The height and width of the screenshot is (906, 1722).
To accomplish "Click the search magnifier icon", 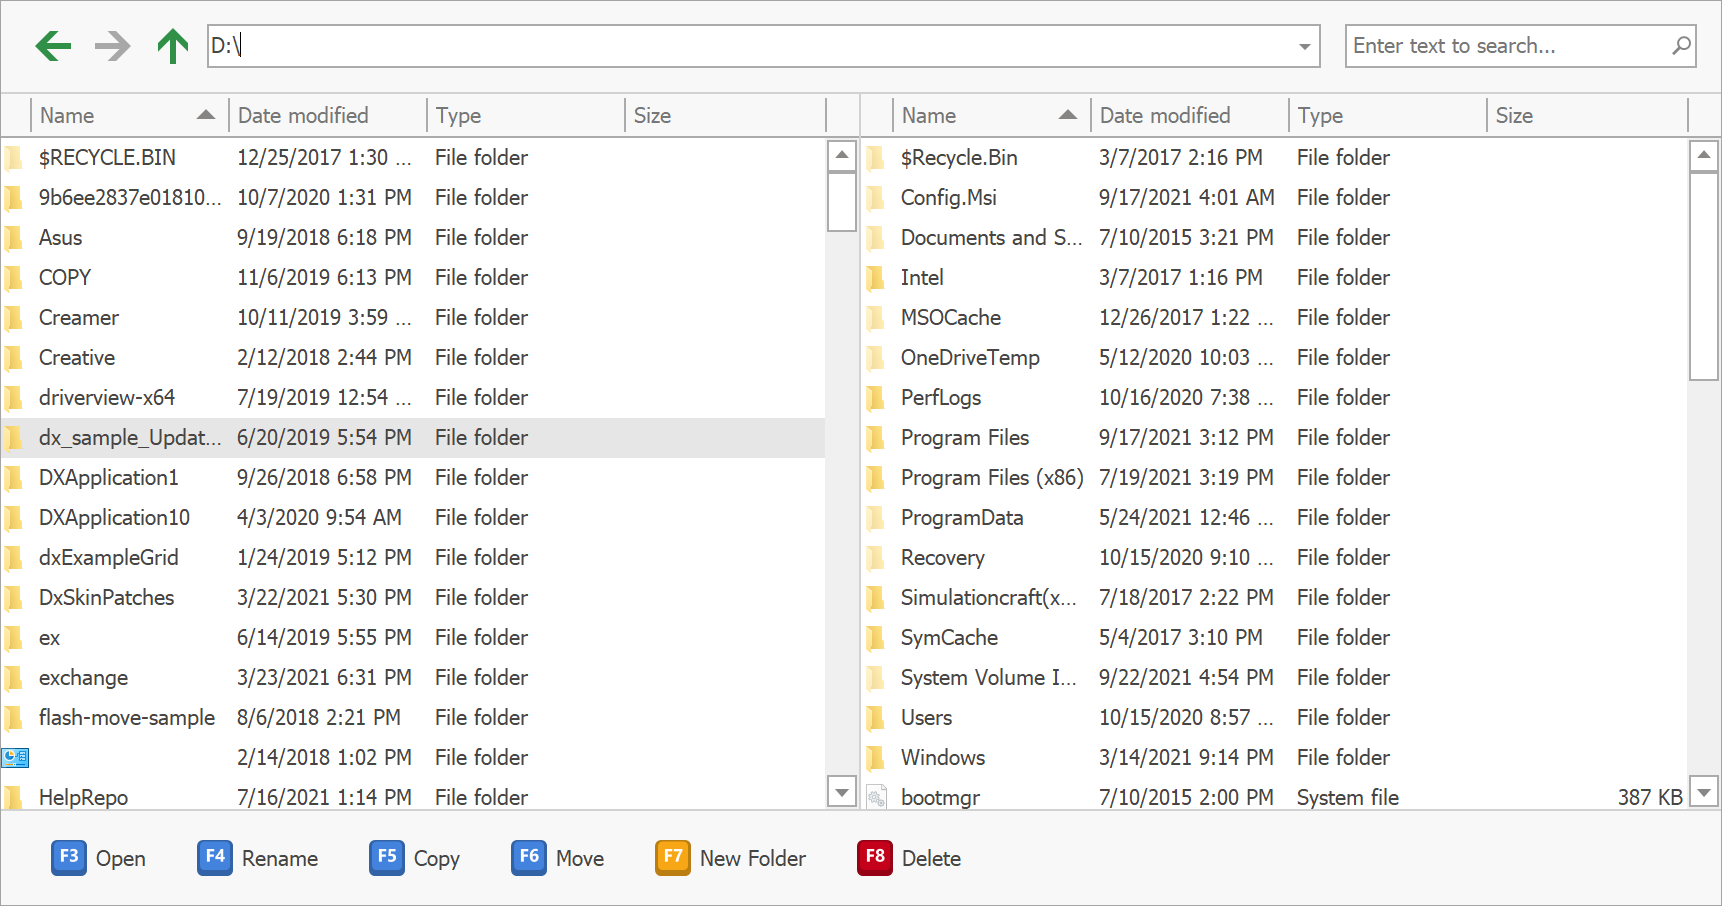I will coord(1681,46).
